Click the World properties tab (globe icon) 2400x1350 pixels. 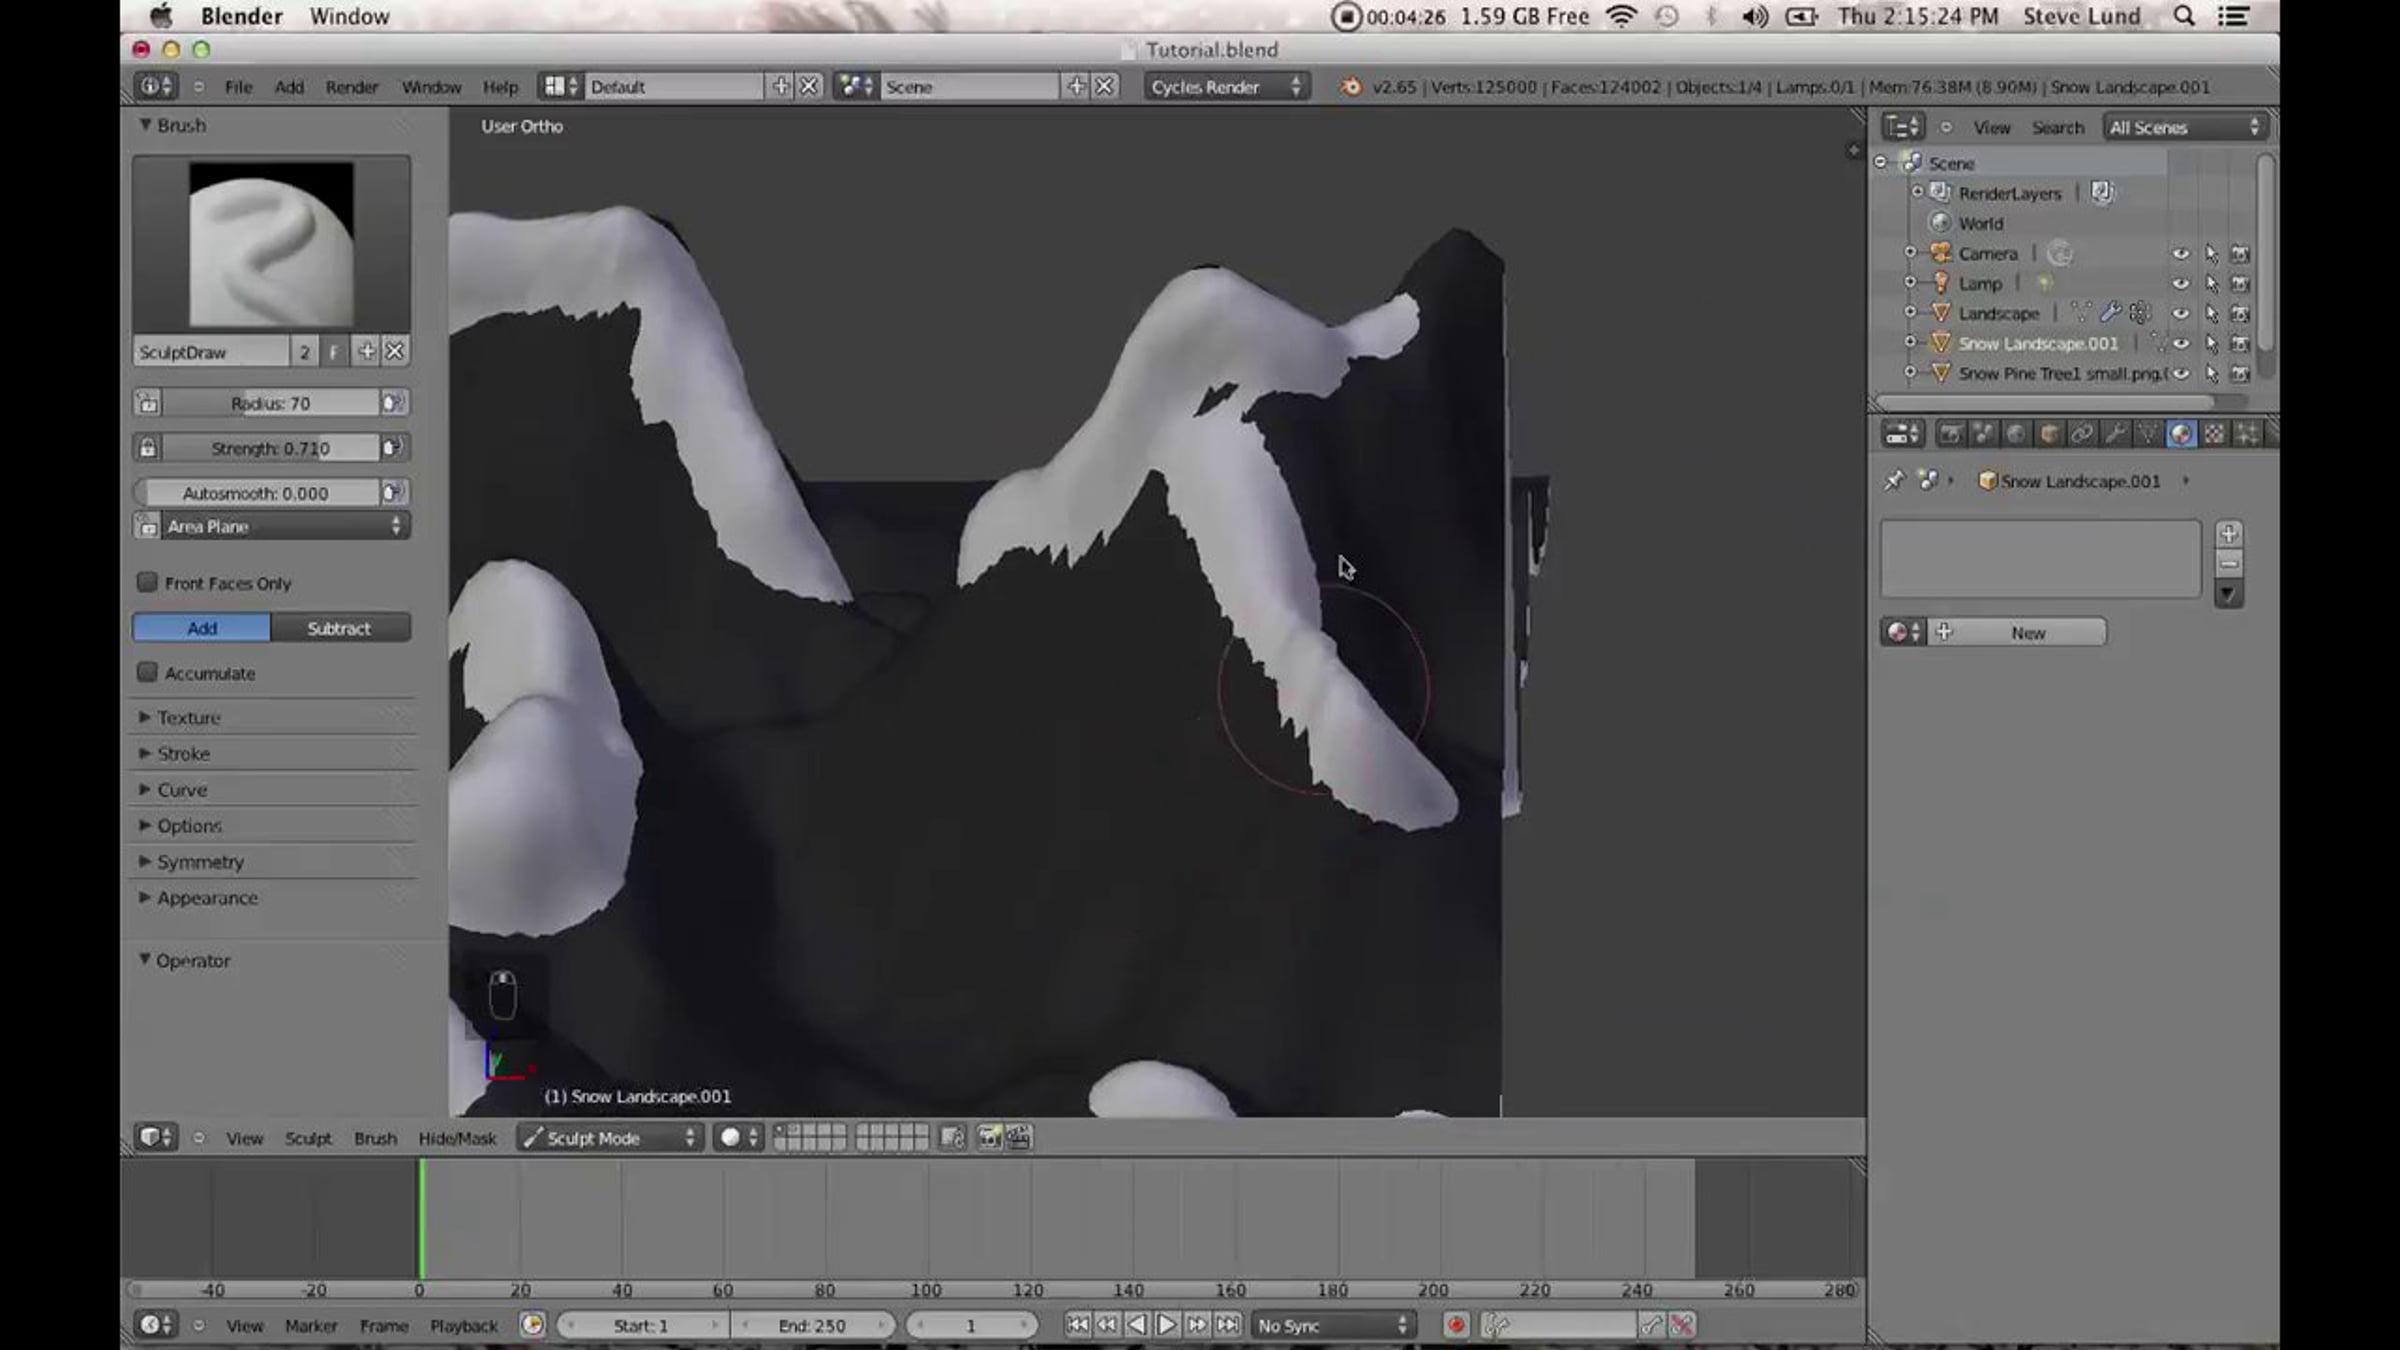pos(2016,433)
